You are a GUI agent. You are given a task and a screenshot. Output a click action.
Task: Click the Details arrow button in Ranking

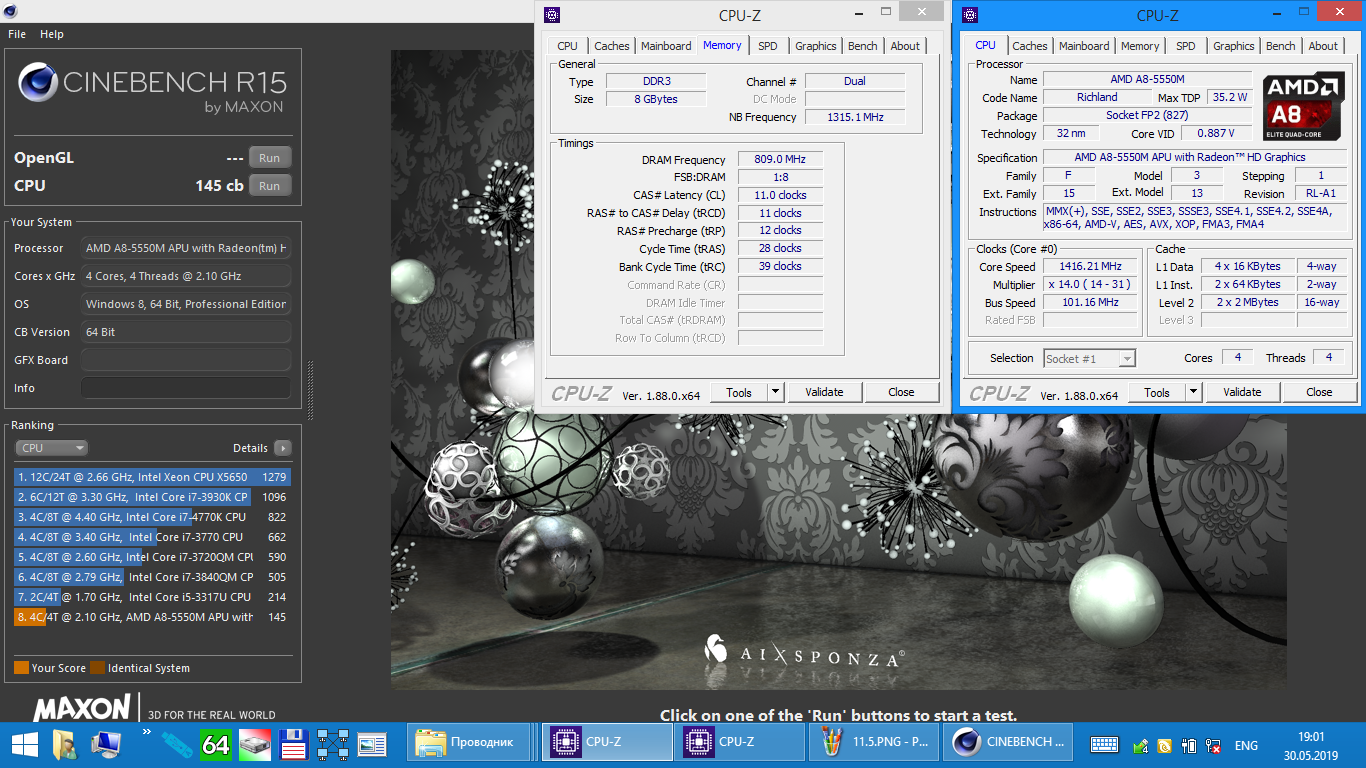coord(283,448)
